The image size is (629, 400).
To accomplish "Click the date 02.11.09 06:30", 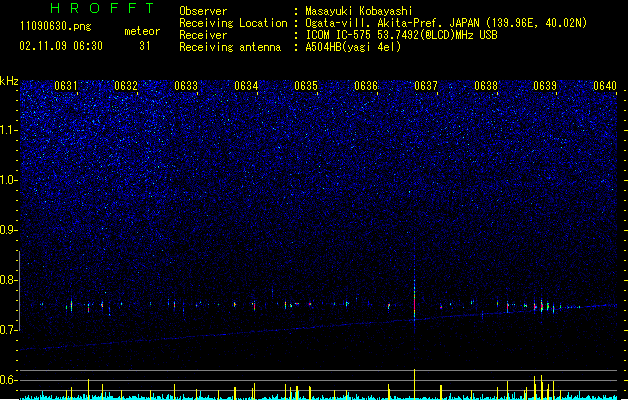I will click(x=61, y=46).
